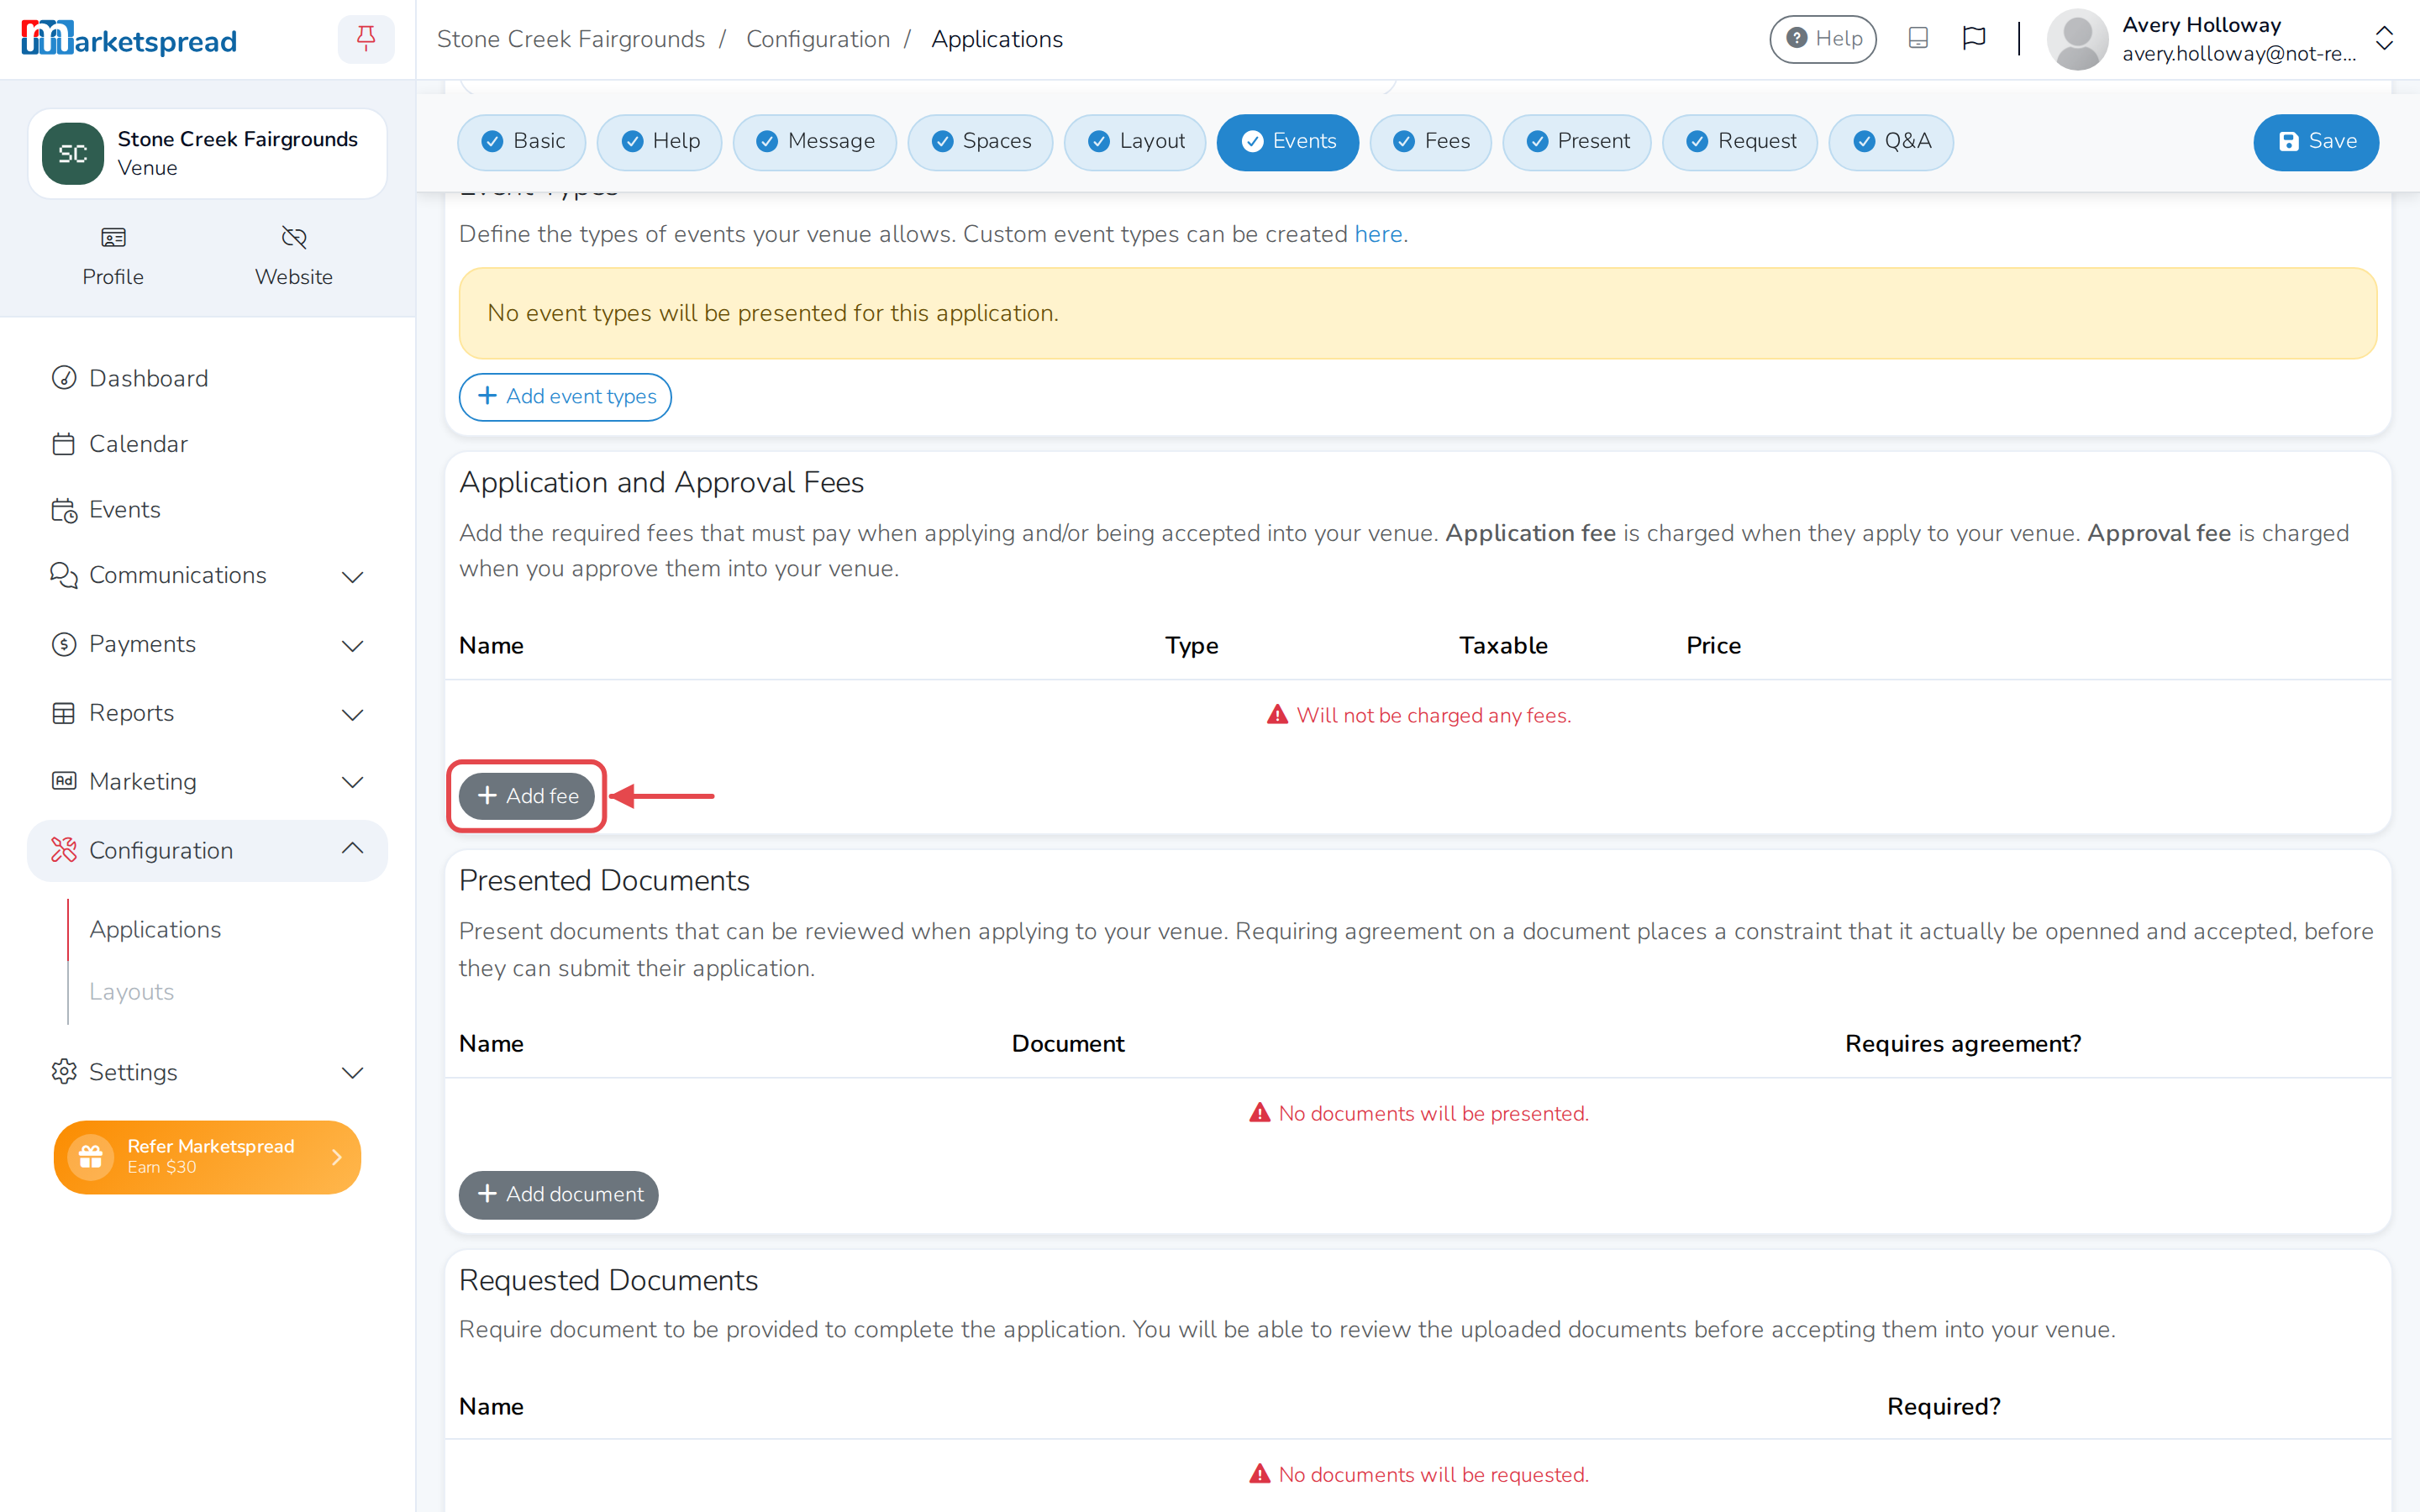Switch to the Request step tab
The height and width of the screenshot is (1512, 2420).
(1740, 142)
